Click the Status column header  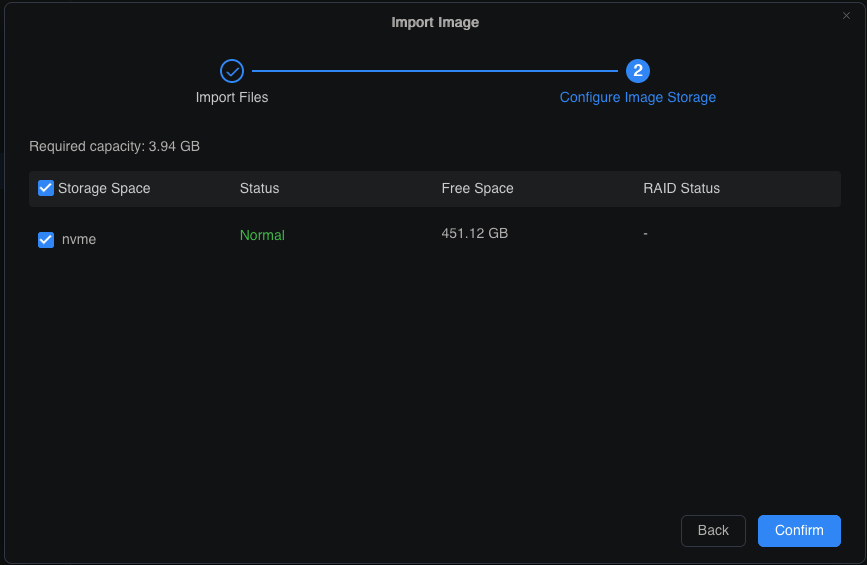[x=259, y=188]
